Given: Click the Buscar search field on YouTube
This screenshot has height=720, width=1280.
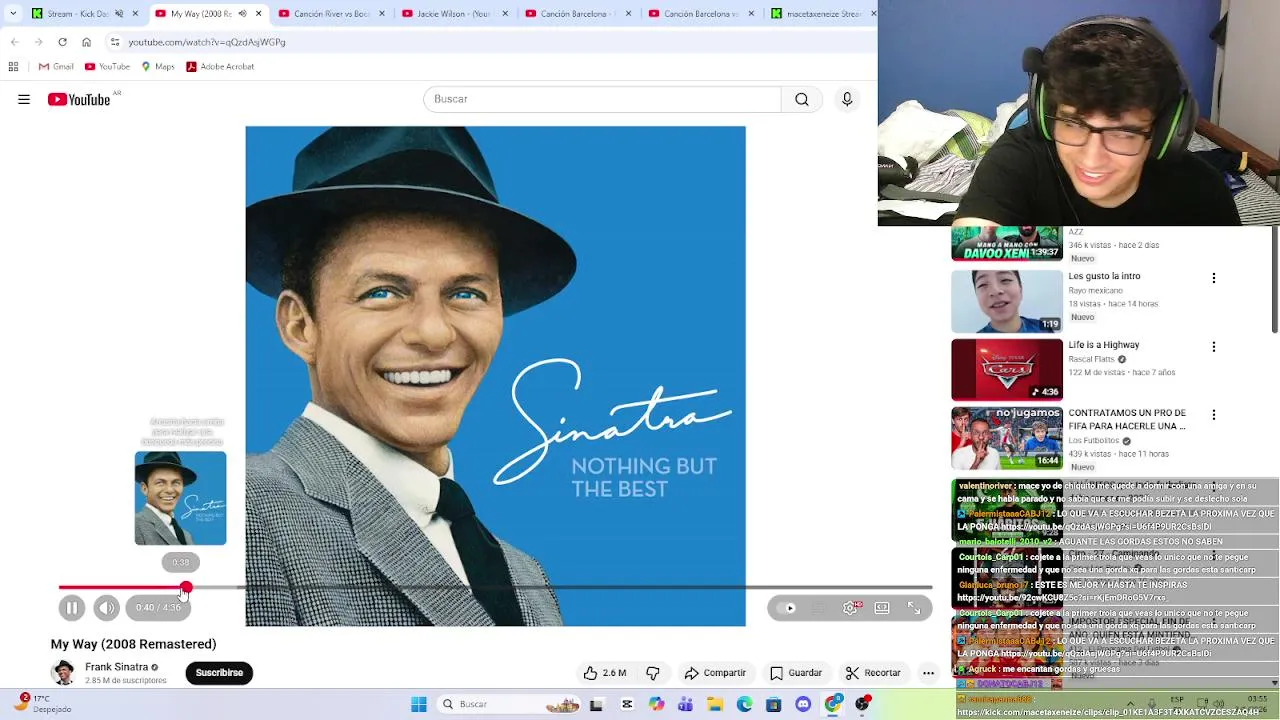Looking at the screenshot, I should [602, 99].
